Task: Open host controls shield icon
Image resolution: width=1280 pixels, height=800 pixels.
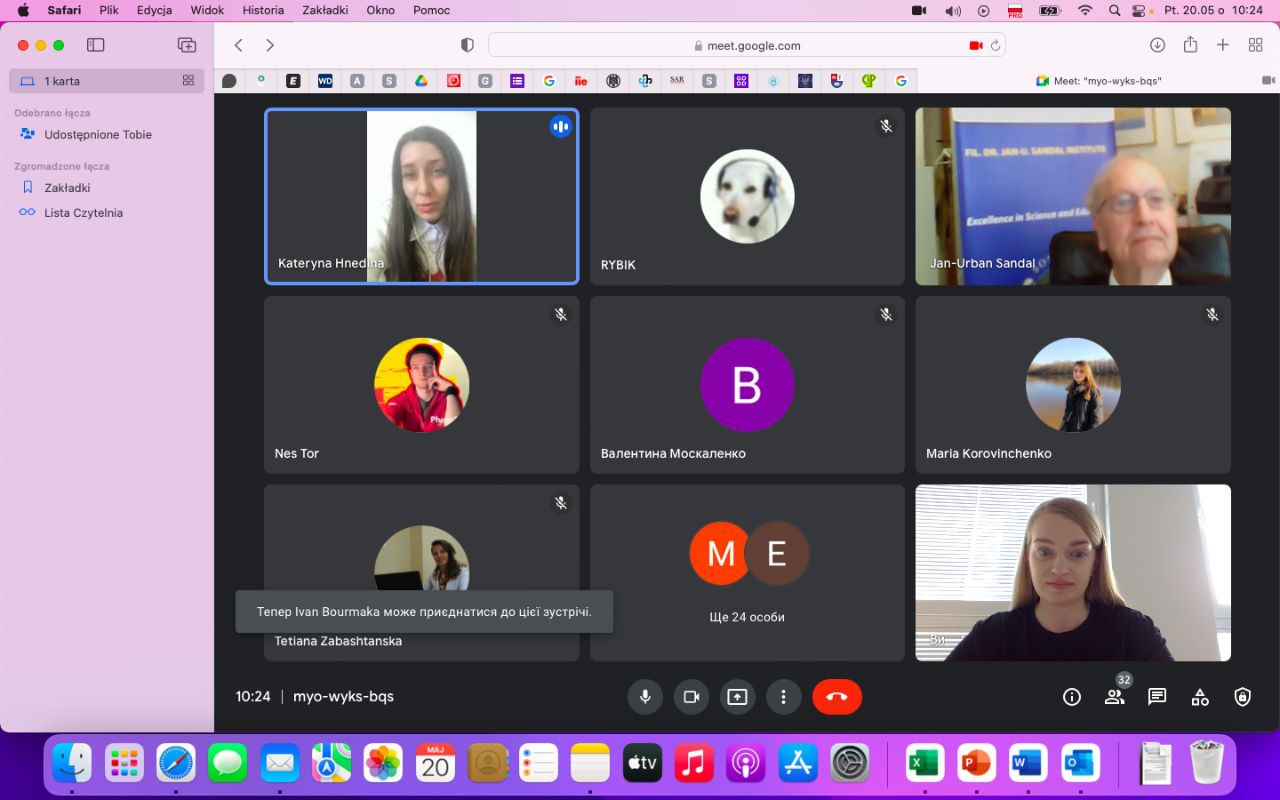Action: (x=1242, y=697)
